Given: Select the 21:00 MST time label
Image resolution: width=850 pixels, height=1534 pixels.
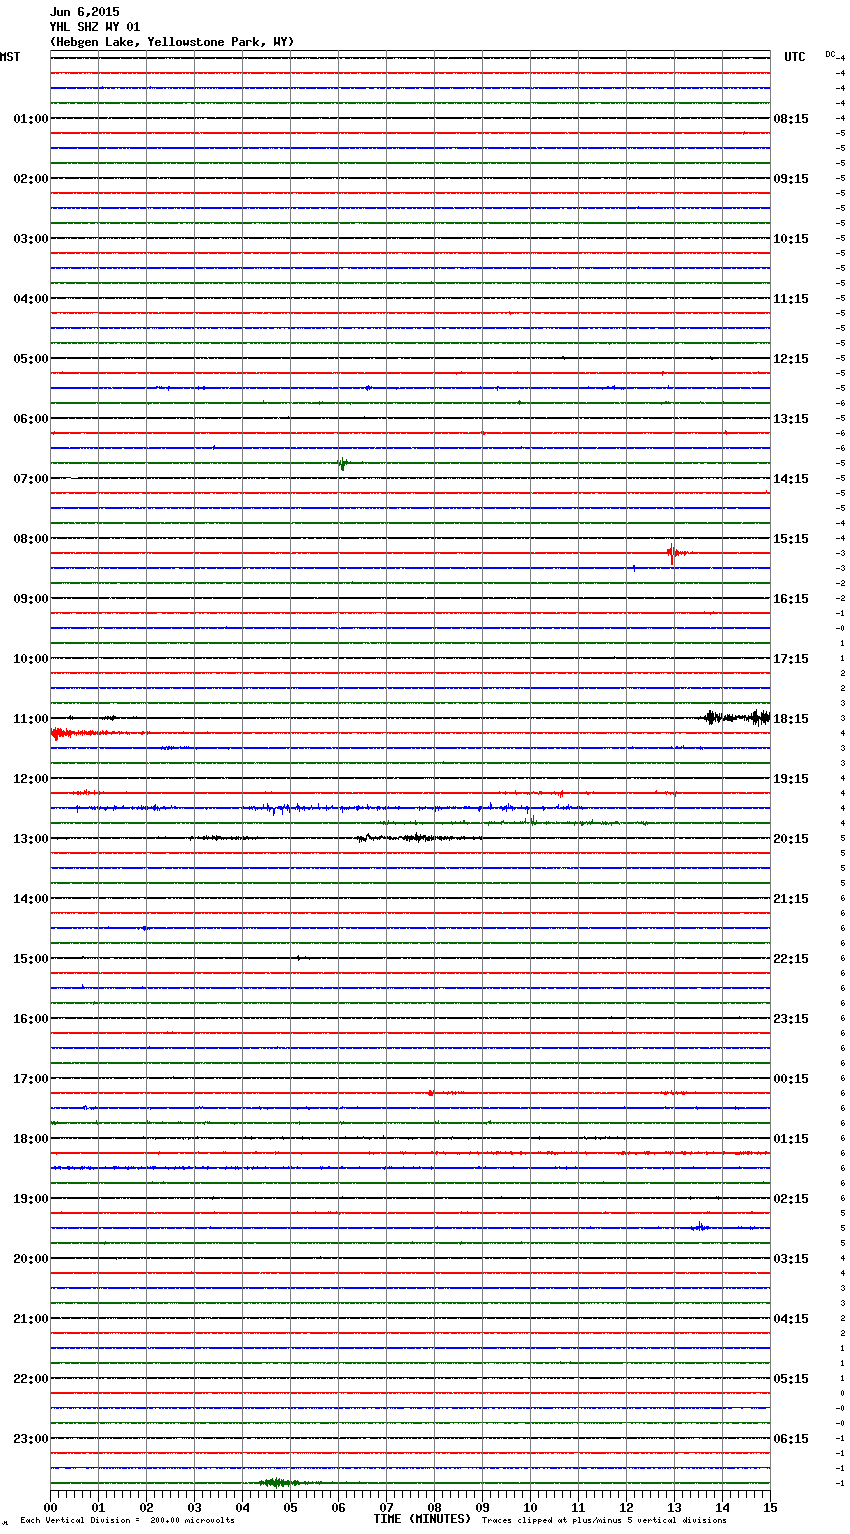Looking at the screenshot, I should (x=31, y=1319).
